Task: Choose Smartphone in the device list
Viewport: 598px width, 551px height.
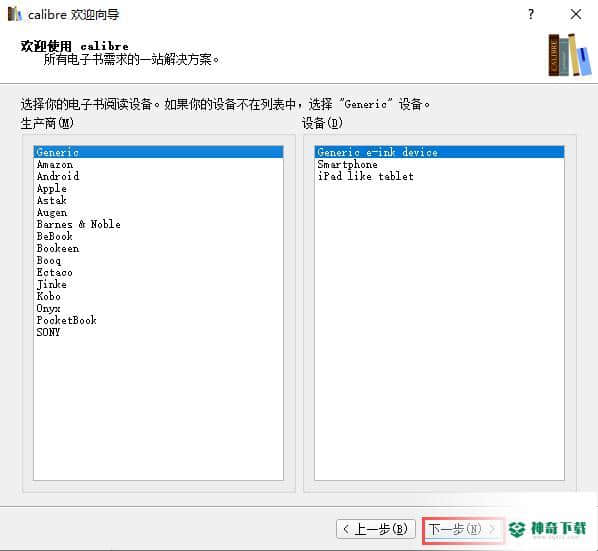Action: click(439, 164)
